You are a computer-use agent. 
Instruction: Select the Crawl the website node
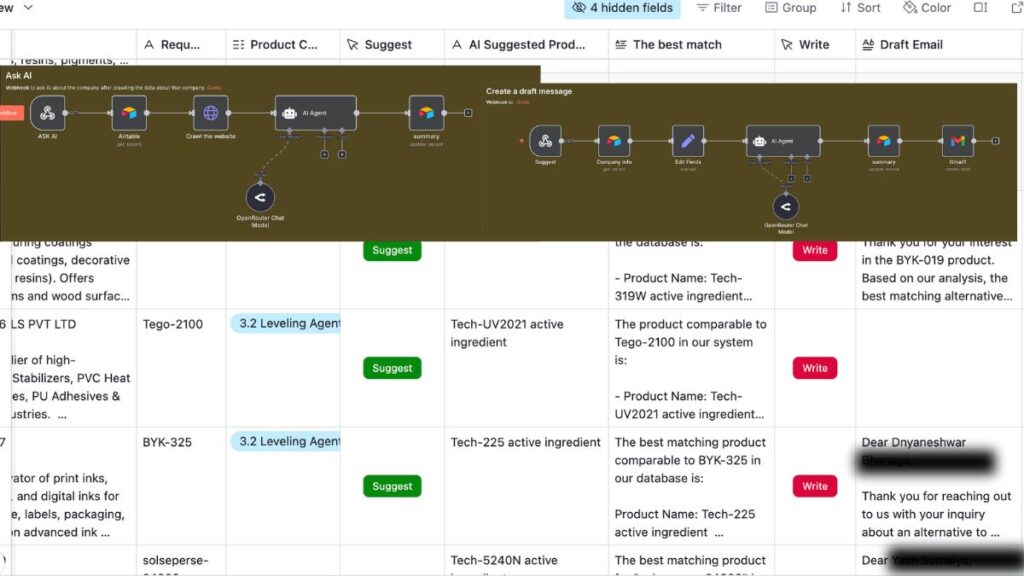(210, 113)
